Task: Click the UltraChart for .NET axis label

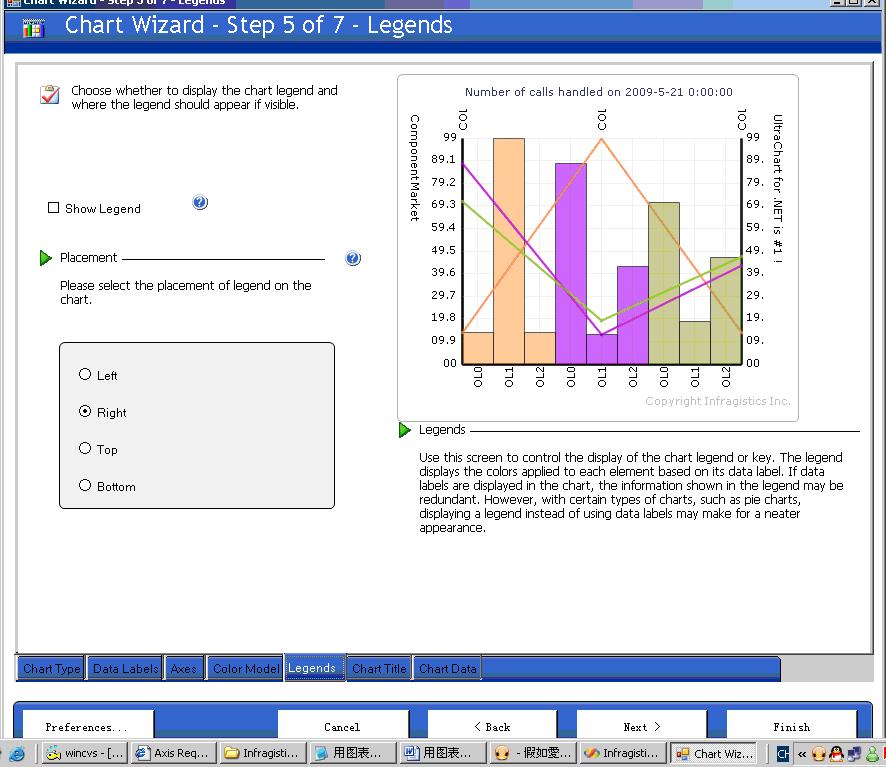Action: click(778, 188)
